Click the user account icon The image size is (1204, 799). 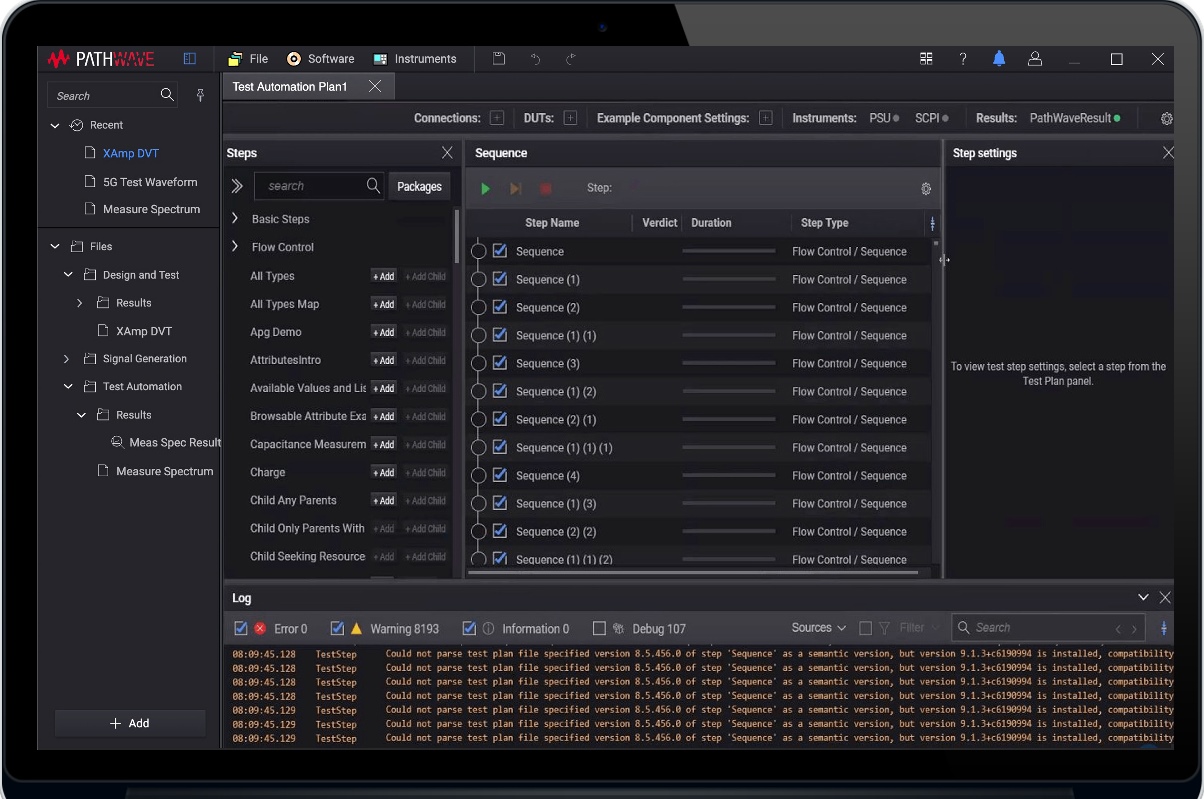1035,59
